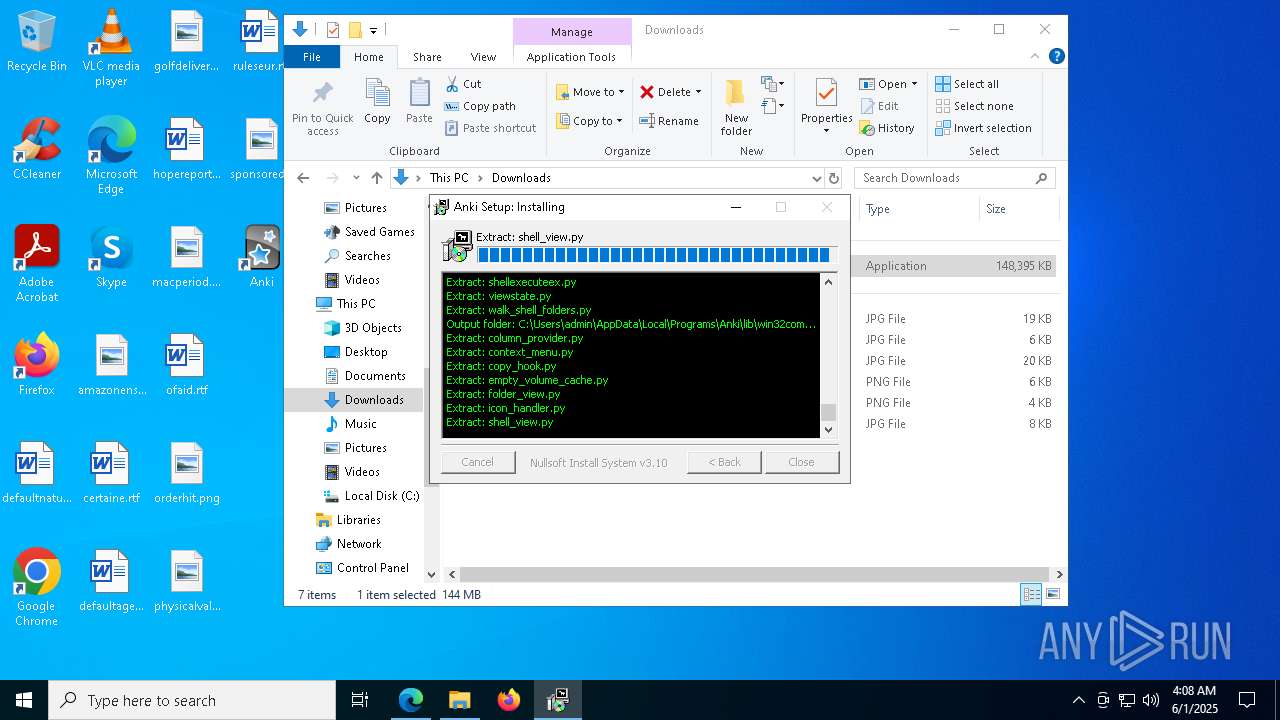
Task: Switch to details view layout
Action: pos(1031,594)
